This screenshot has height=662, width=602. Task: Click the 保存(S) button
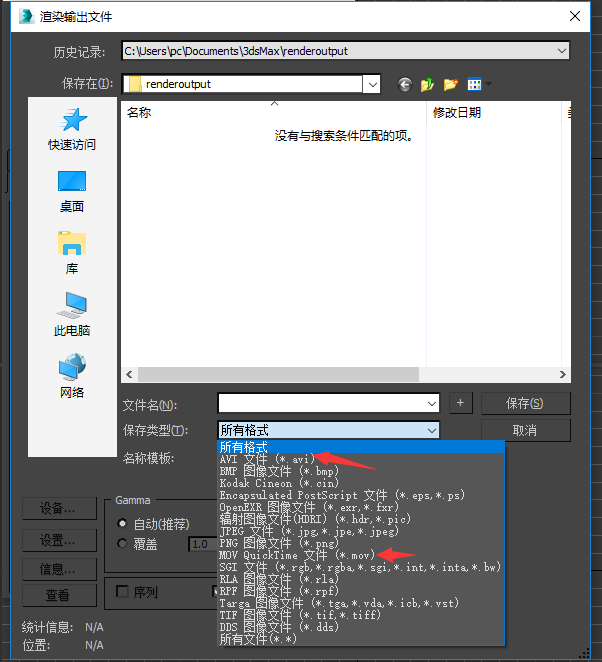click(x=526, y=404)
